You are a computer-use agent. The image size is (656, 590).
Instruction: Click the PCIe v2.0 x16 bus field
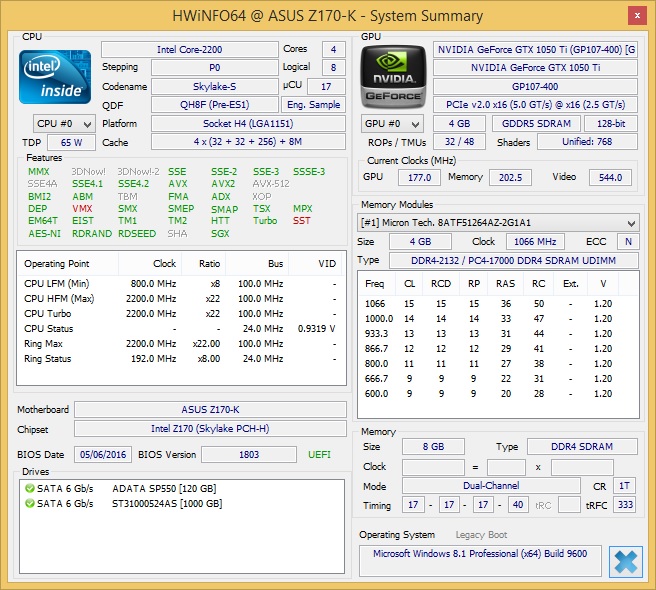point(535,105)
